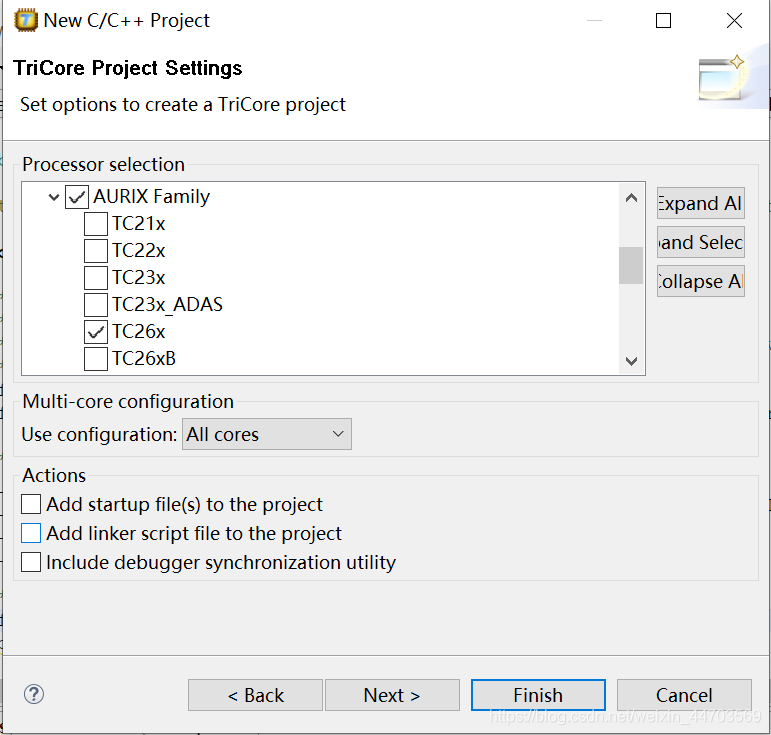Close the New C/C++ Project dialog
This screenshot has width=771, height=735.
point(734,21)
